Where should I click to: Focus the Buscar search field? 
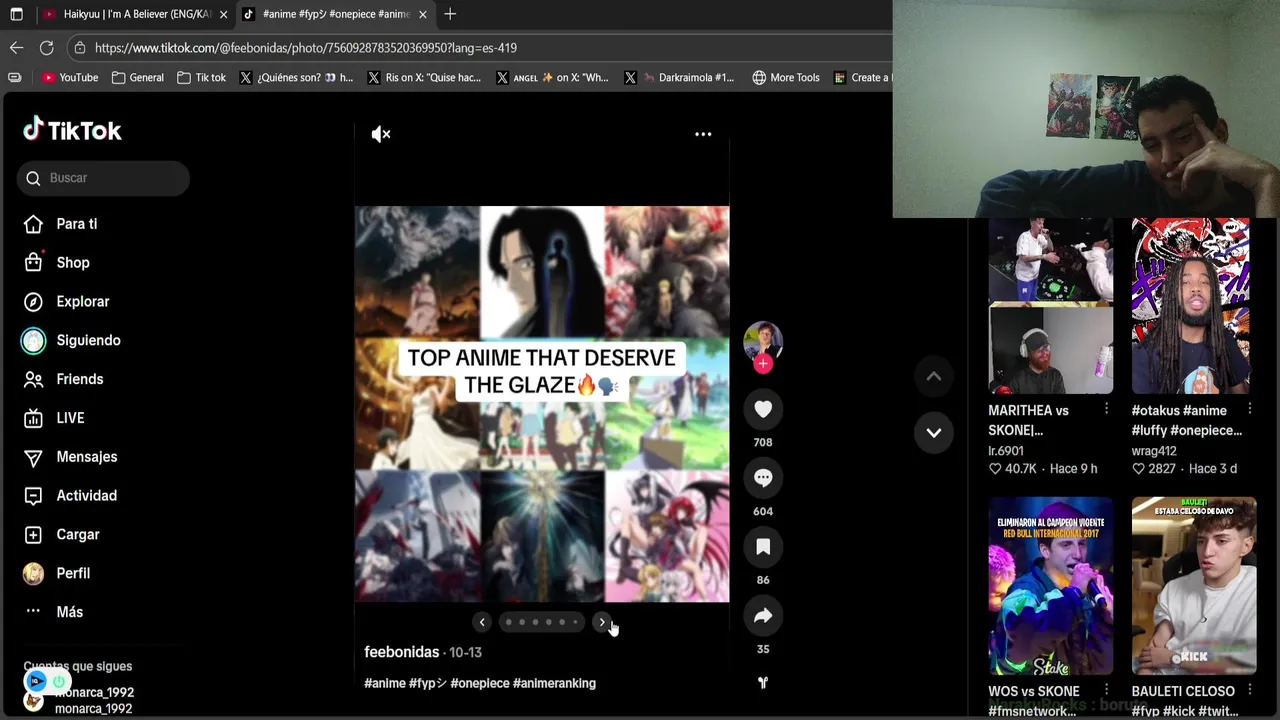pos(103,178)
